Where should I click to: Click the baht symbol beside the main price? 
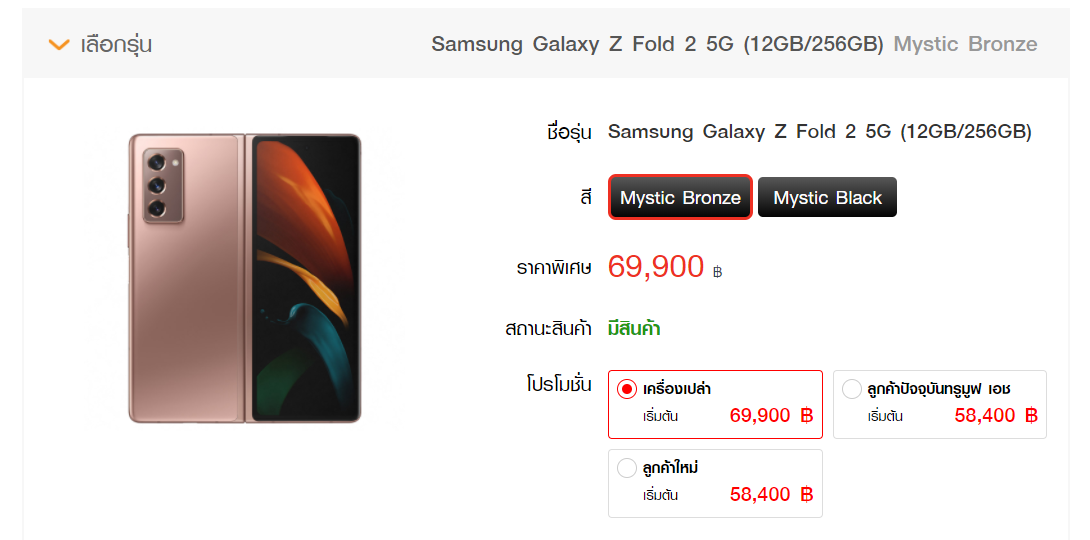click(x=717, y=271)
